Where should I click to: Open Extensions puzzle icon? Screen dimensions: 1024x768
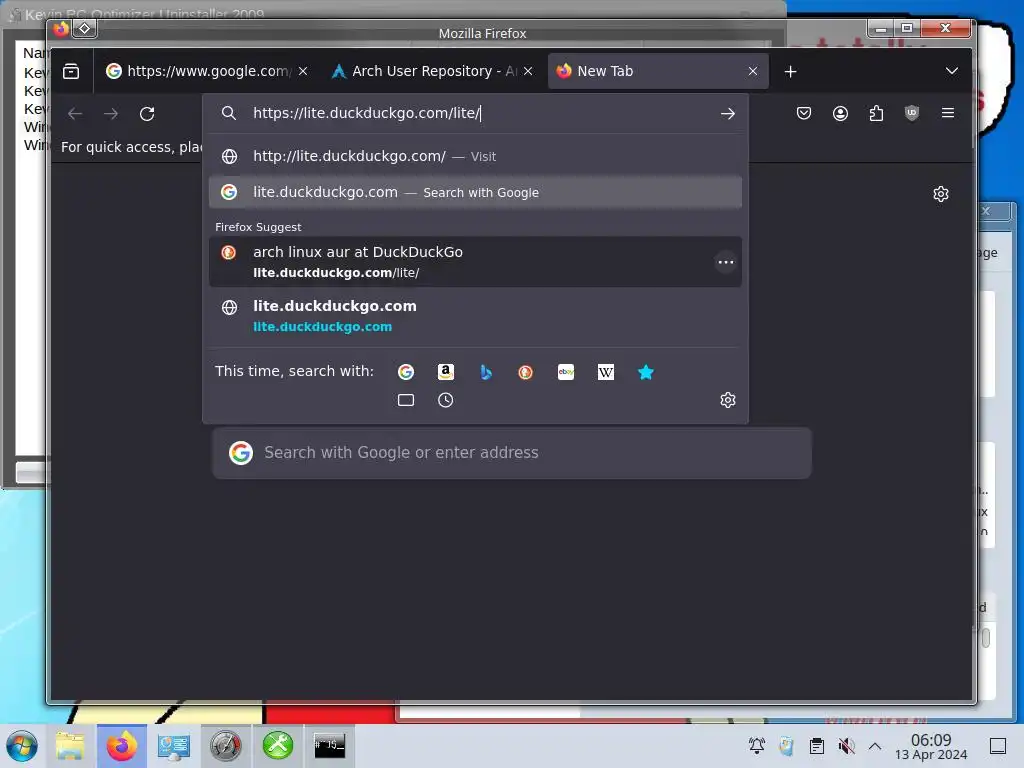tap(876, 114)
